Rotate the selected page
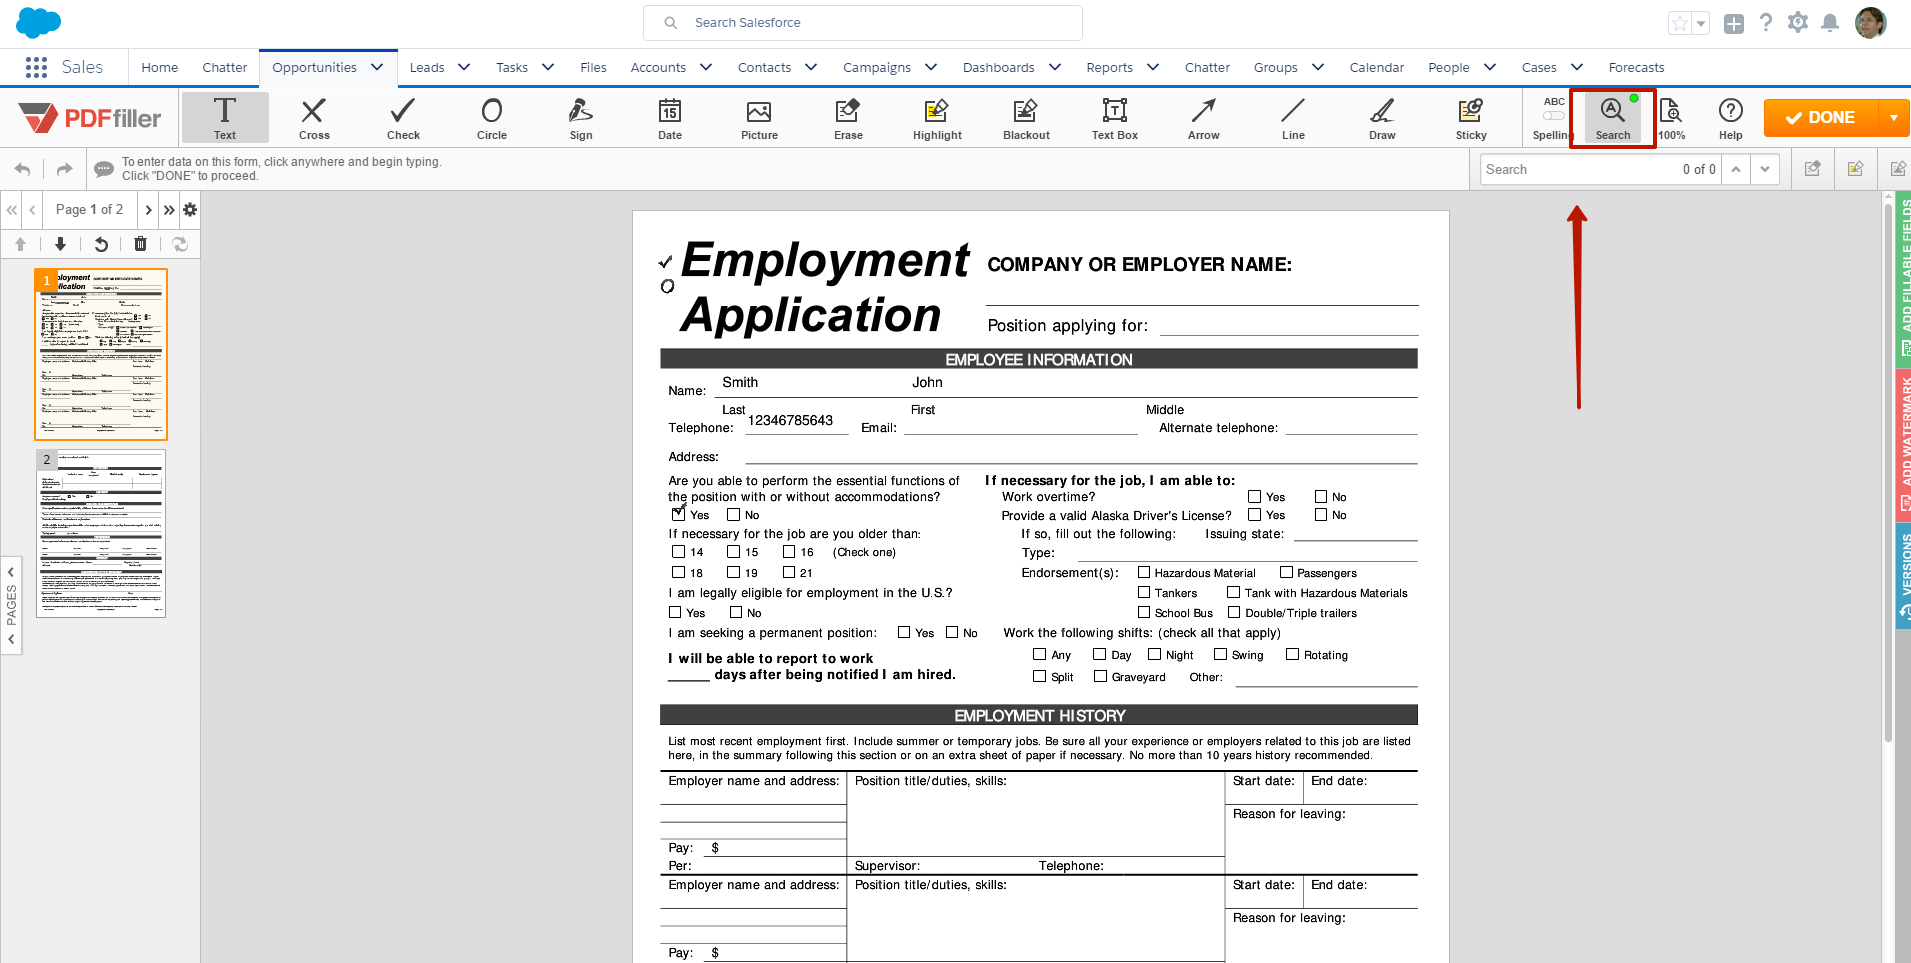Viewport: 1911px width, 963px height. [x=101, y=243]
